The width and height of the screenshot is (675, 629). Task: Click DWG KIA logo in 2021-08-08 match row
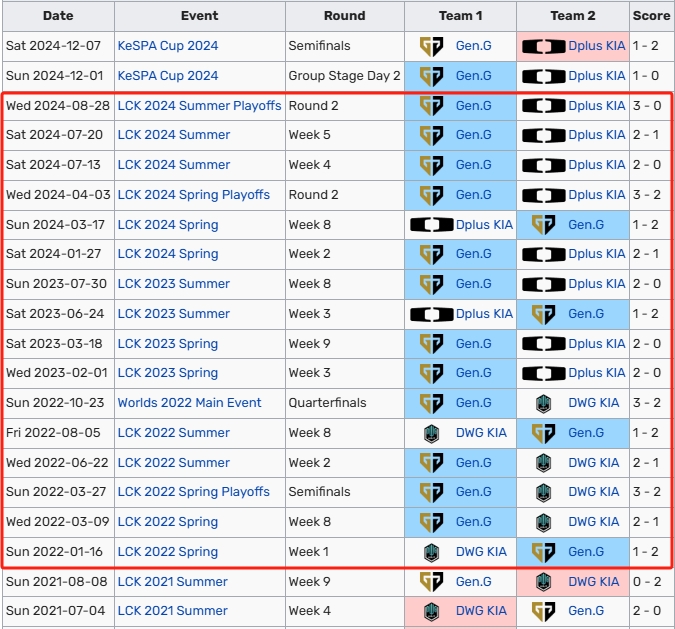(x=543, y=582)
